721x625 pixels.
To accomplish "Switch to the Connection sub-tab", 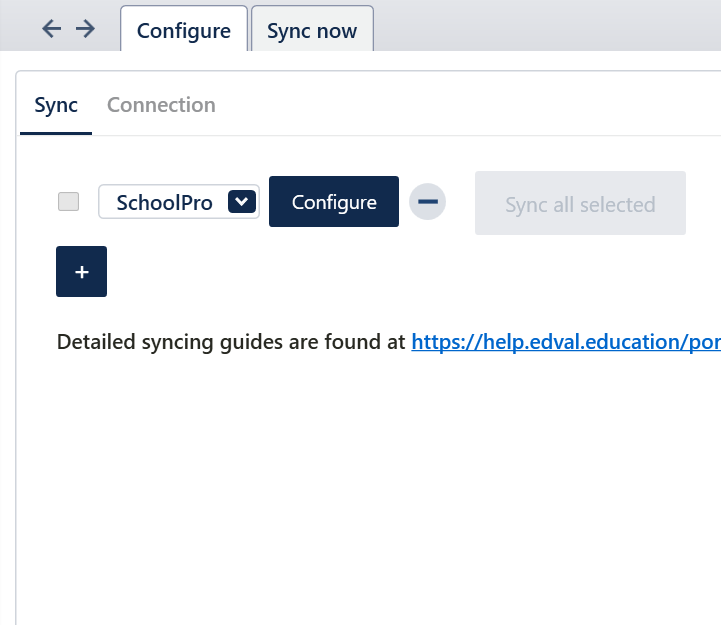I will pos(161,105).
